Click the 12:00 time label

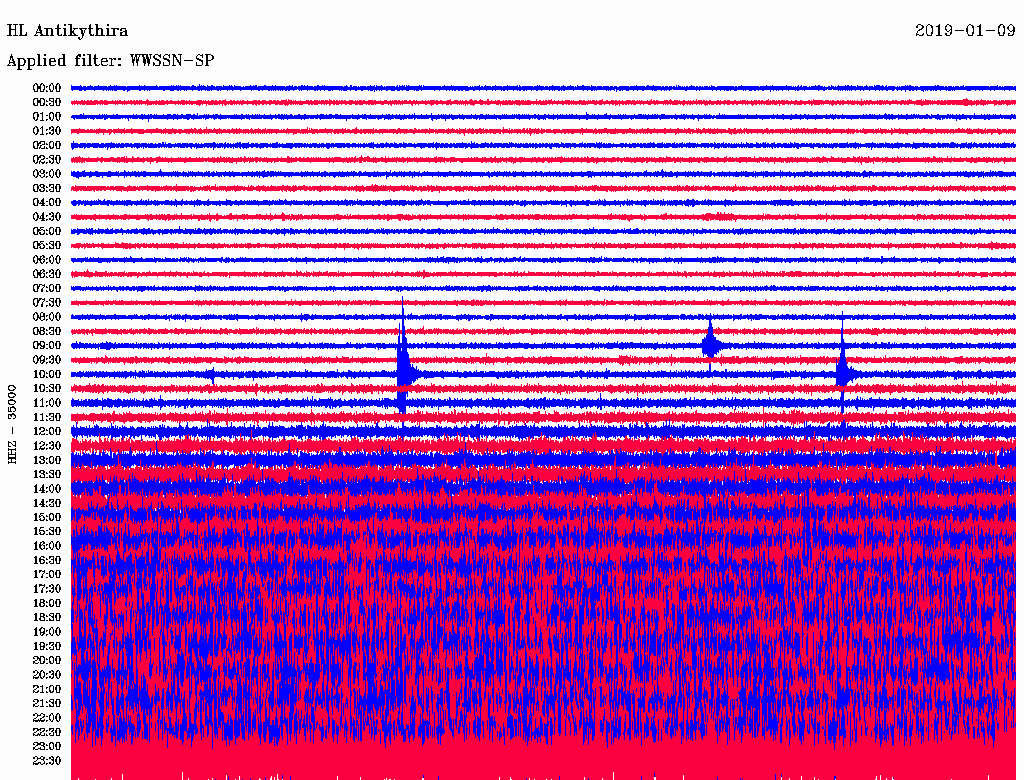pyautogui.click(x=47, y=431)
